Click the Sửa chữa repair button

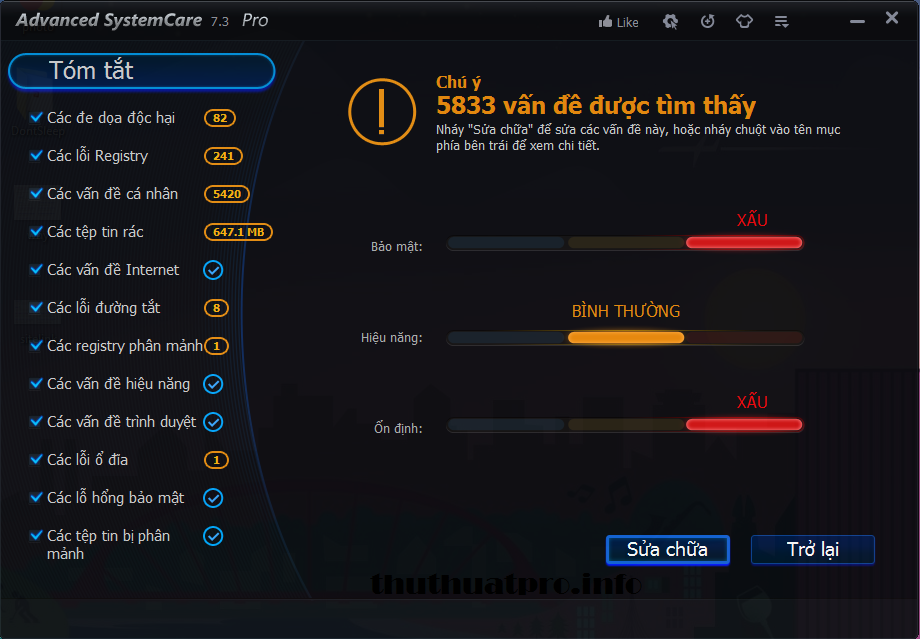668,550
